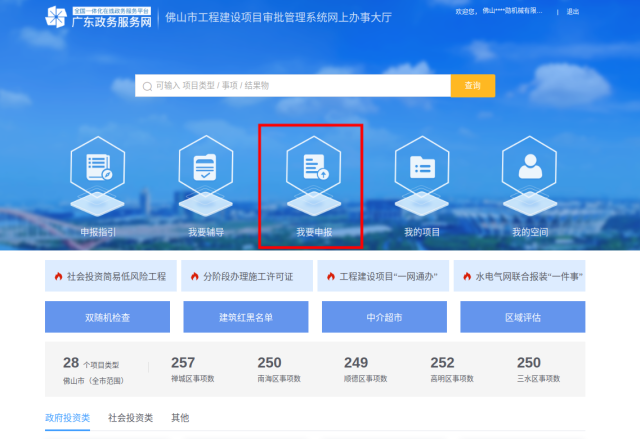The height and width of the screenshot is (439, 640).
Task: Select the 257 禅城区事项数 statistic
Action: pyautogui.click(x=184, y=369)
